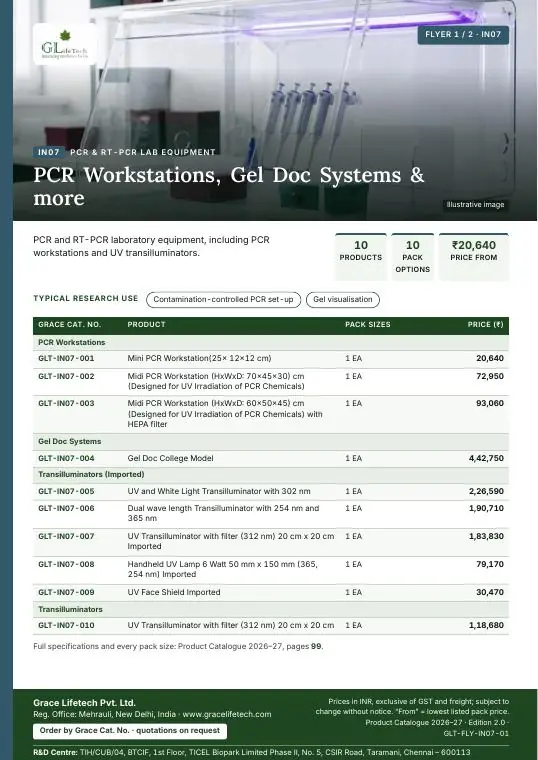Click catalog number GLT-IN07-004
538x760 pixels.
66,459
